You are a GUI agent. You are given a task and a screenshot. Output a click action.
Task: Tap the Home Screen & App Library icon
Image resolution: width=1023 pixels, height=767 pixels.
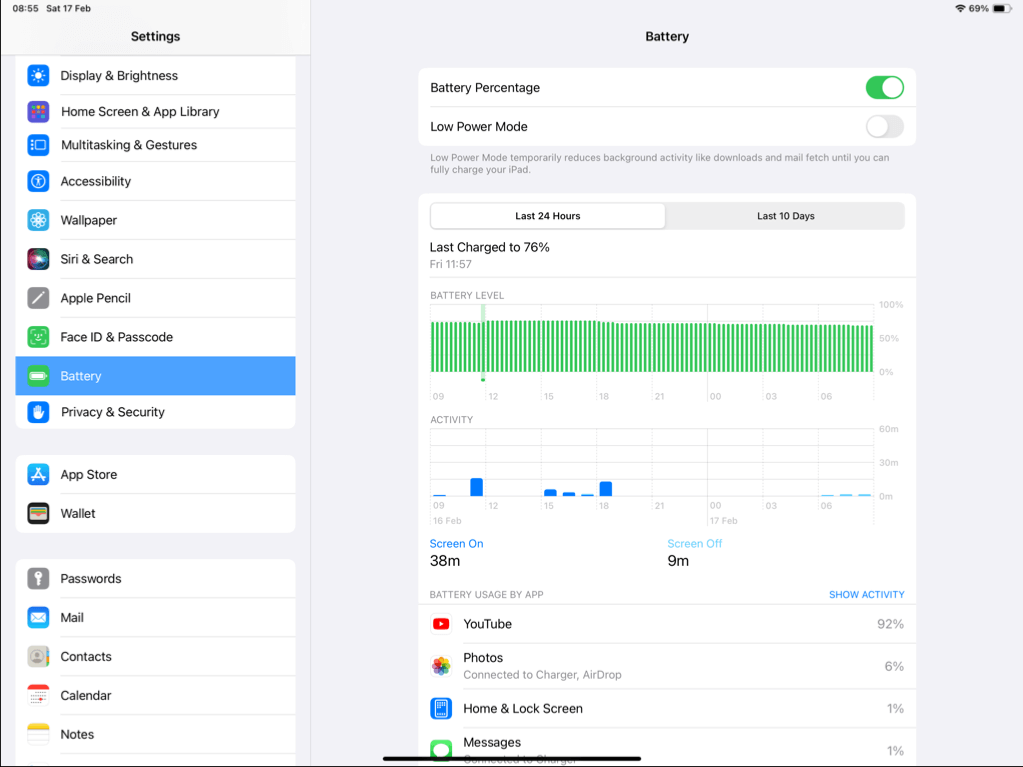tap(38, 112)
